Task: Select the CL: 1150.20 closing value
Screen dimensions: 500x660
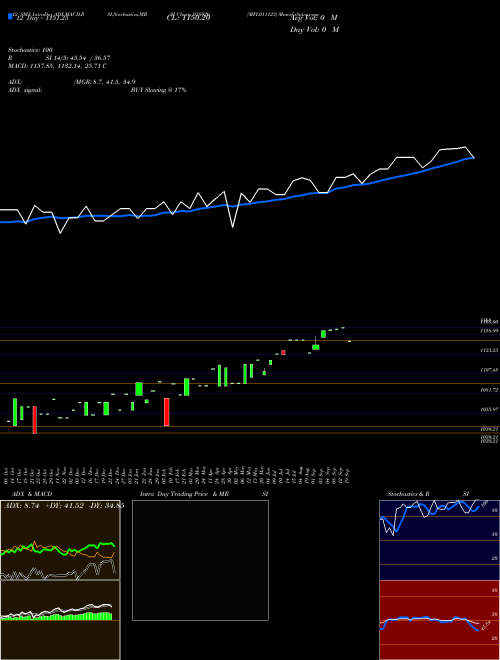Action: 189,18
